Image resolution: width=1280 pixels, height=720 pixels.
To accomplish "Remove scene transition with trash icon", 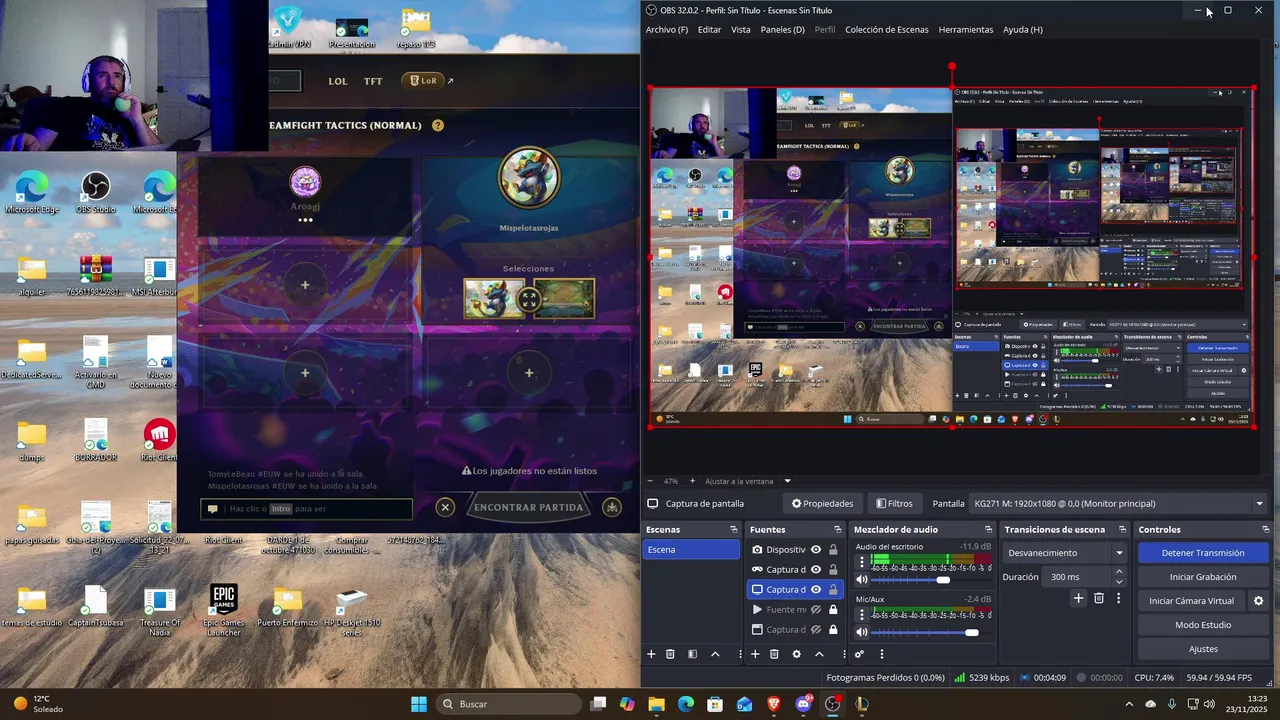I will [x=1098, y=598].
